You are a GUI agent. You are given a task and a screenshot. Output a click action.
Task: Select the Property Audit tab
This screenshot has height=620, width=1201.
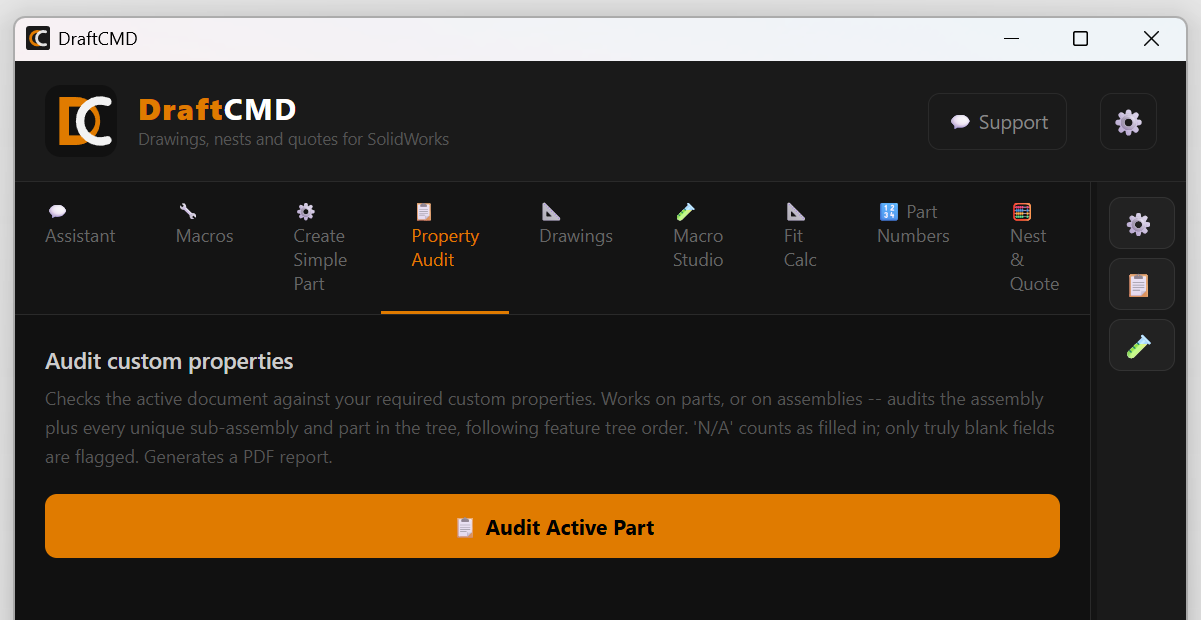[x=445, y=248]
